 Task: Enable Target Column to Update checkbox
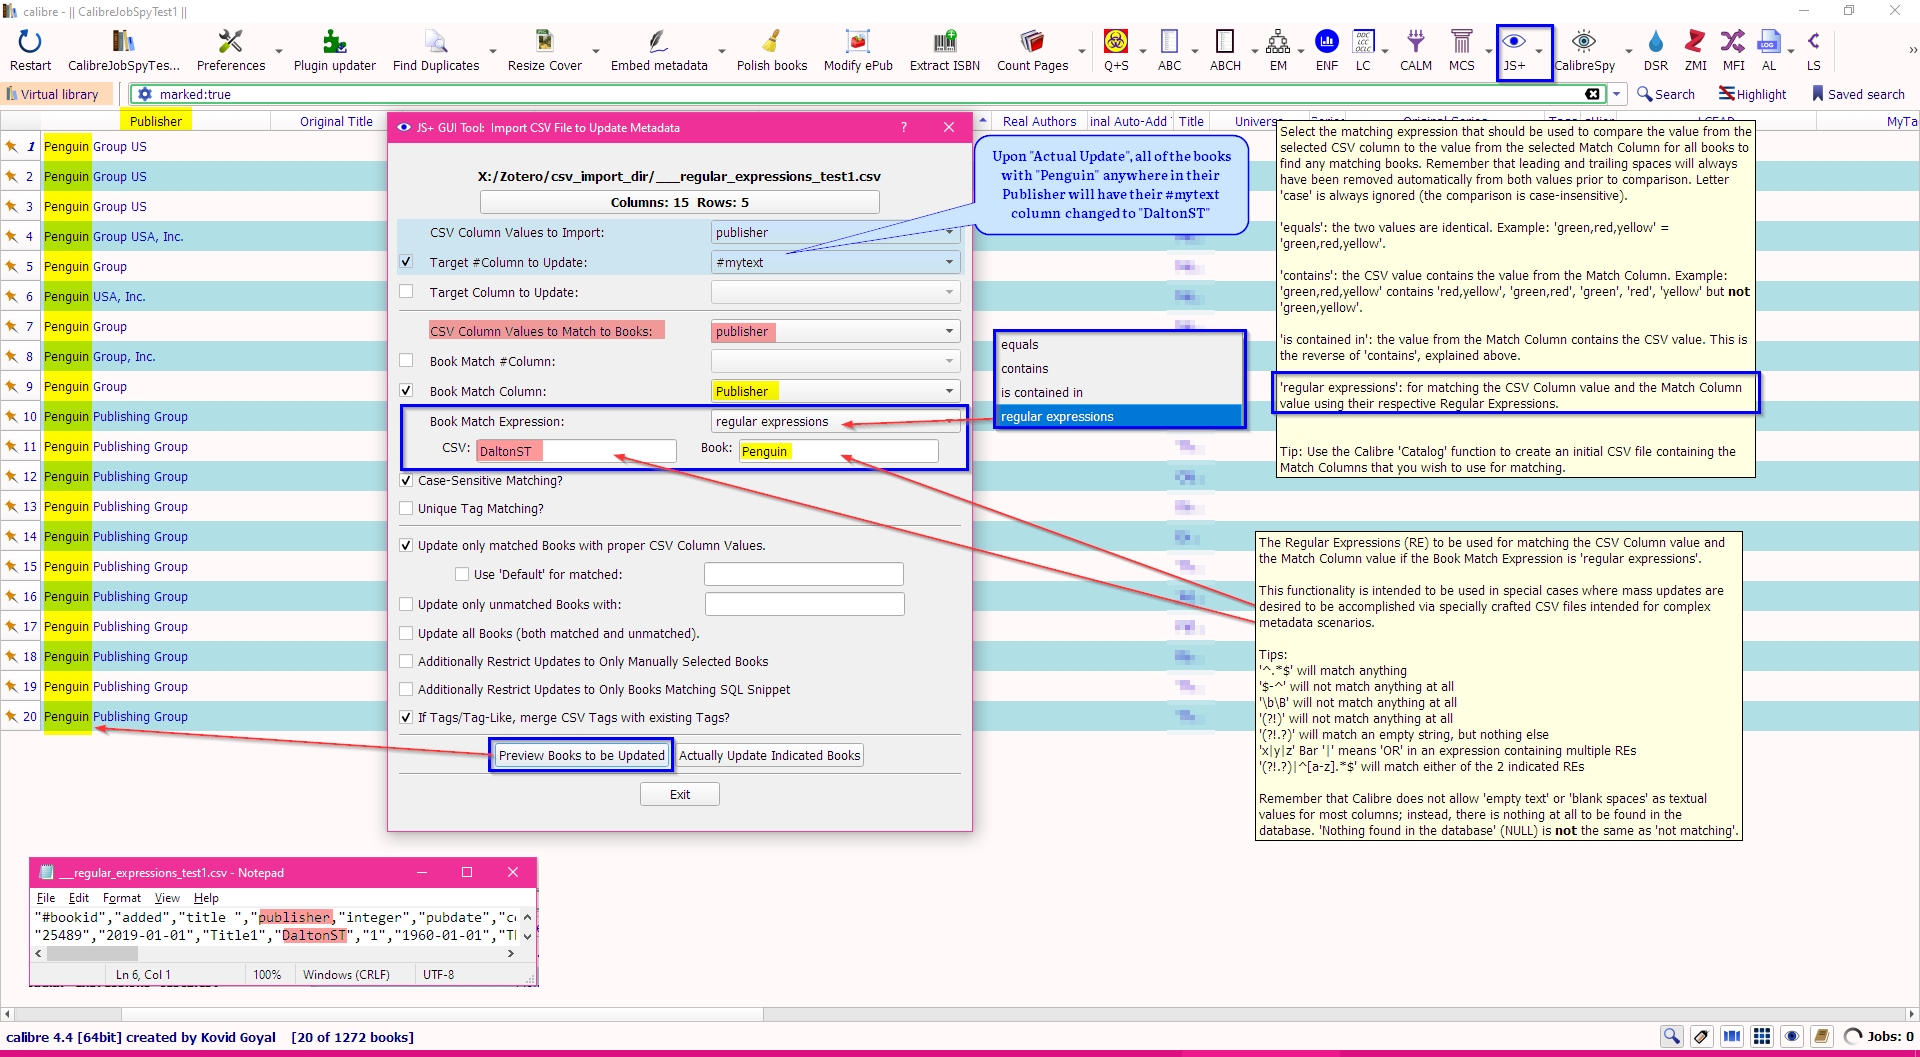[x=406, y=292]
